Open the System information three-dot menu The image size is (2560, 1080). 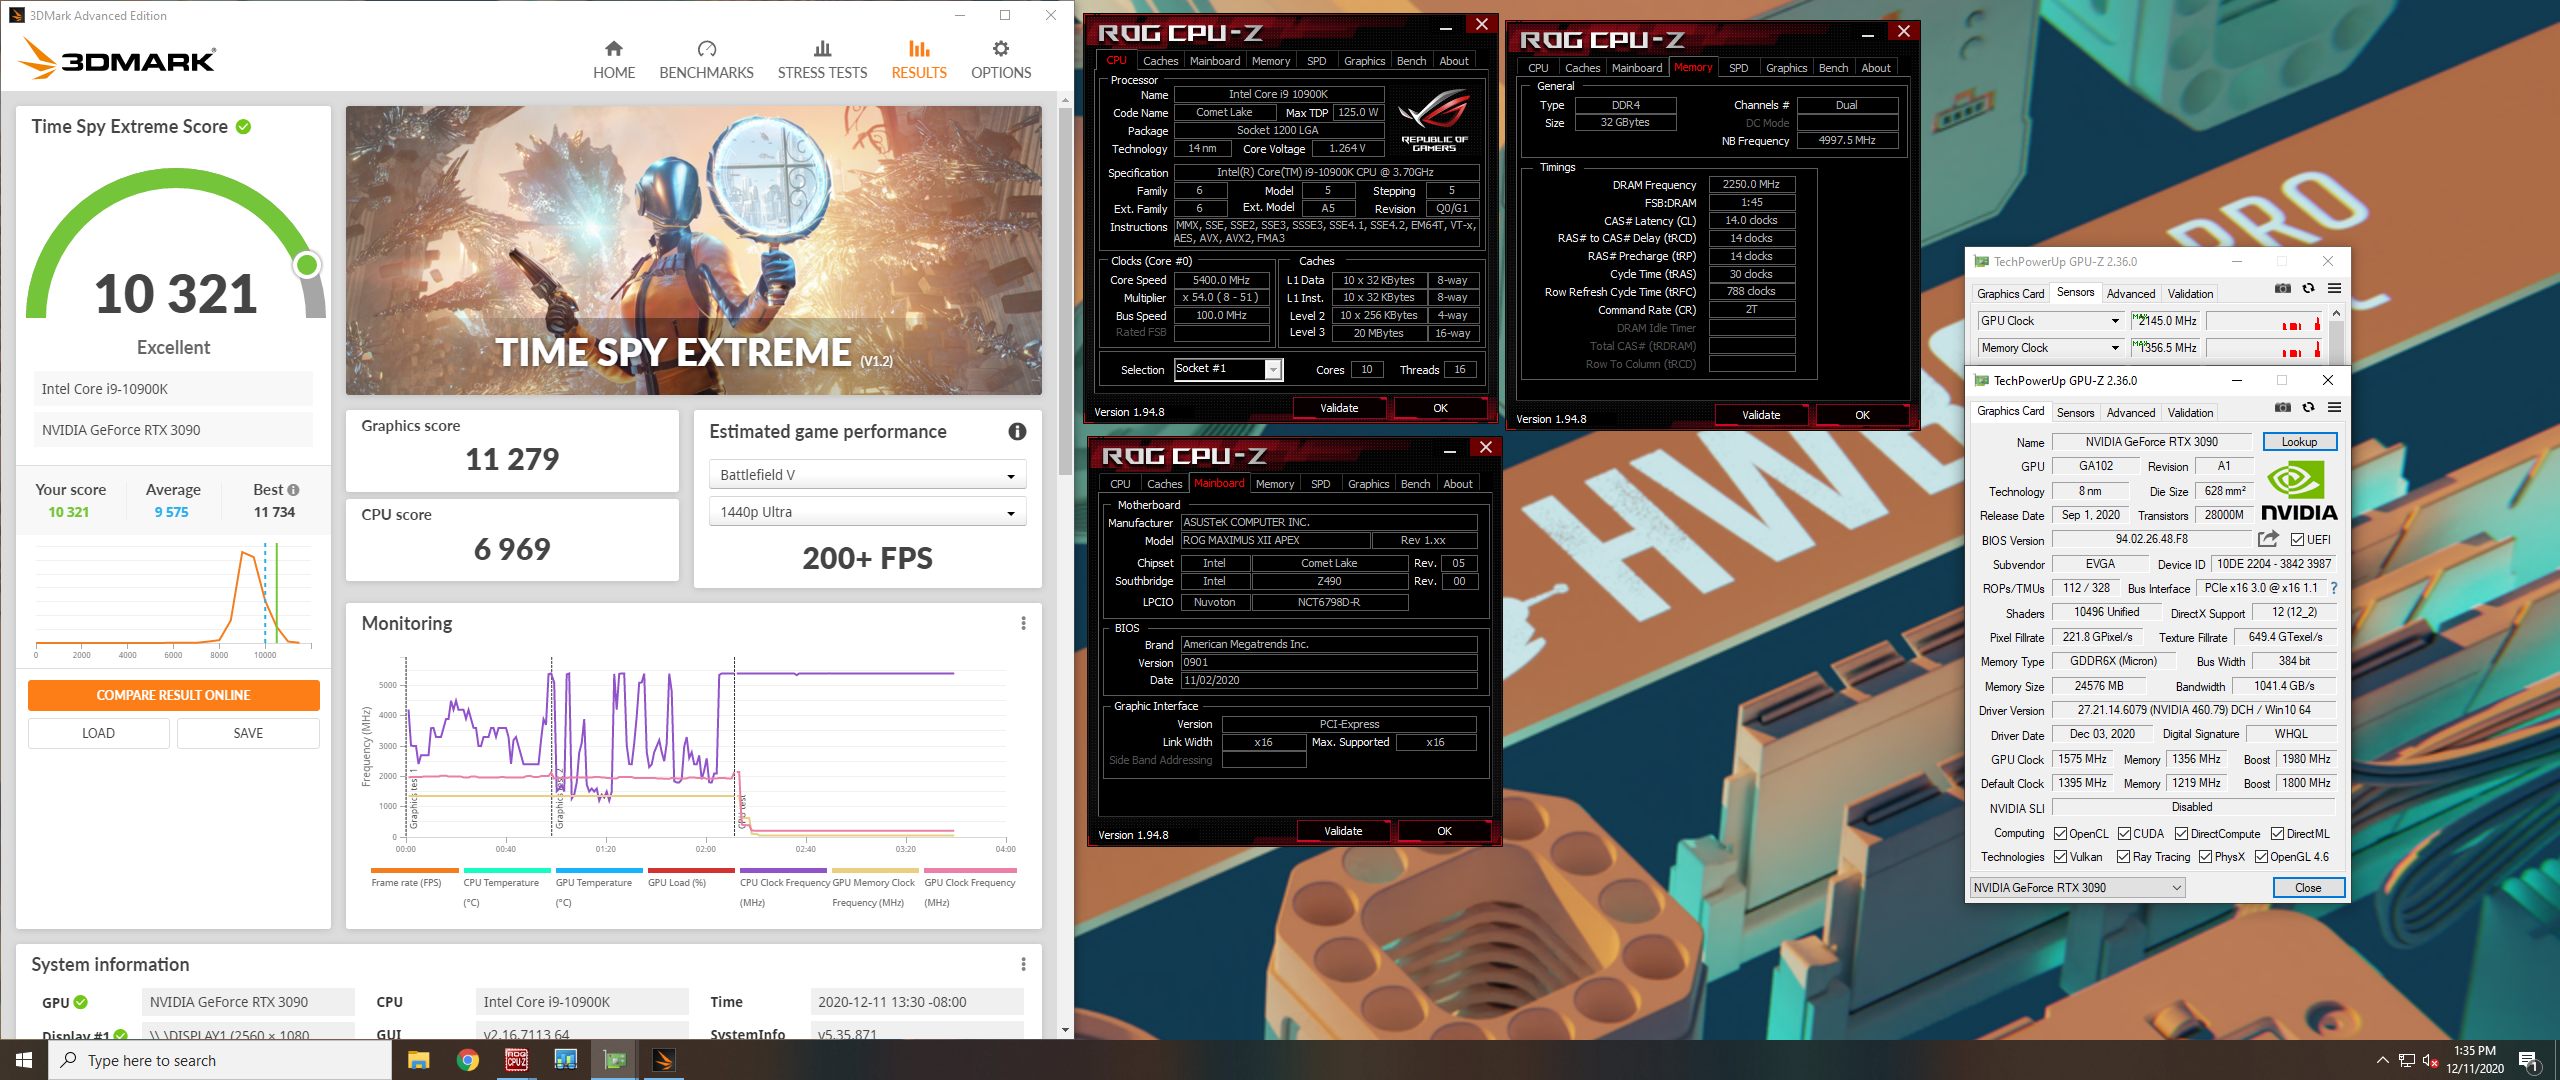click(1023, 964)
